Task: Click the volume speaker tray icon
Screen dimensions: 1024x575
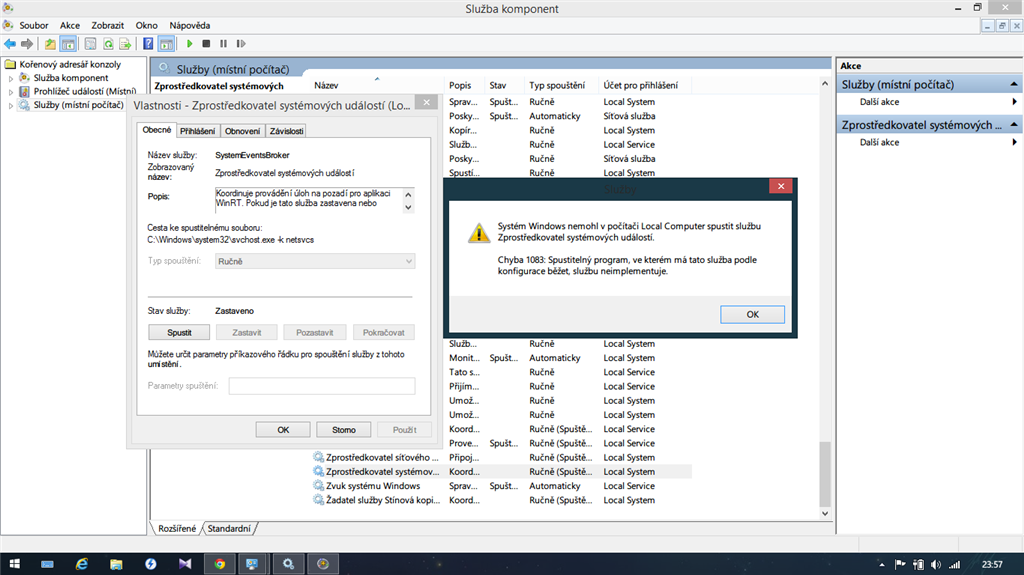Action: 936,565
